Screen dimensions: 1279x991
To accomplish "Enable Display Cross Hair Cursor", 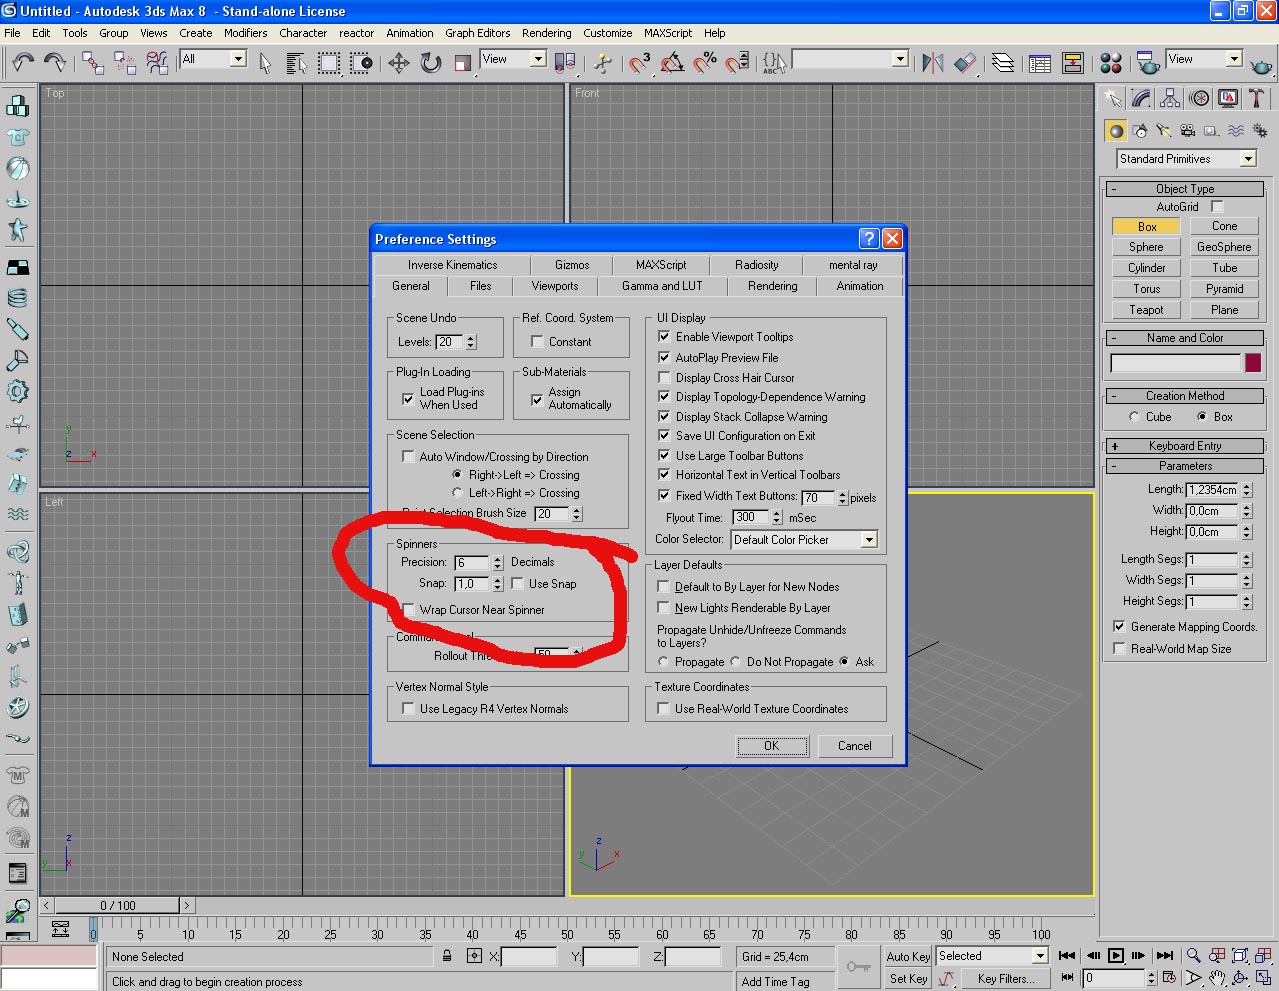I will (664, 377).
